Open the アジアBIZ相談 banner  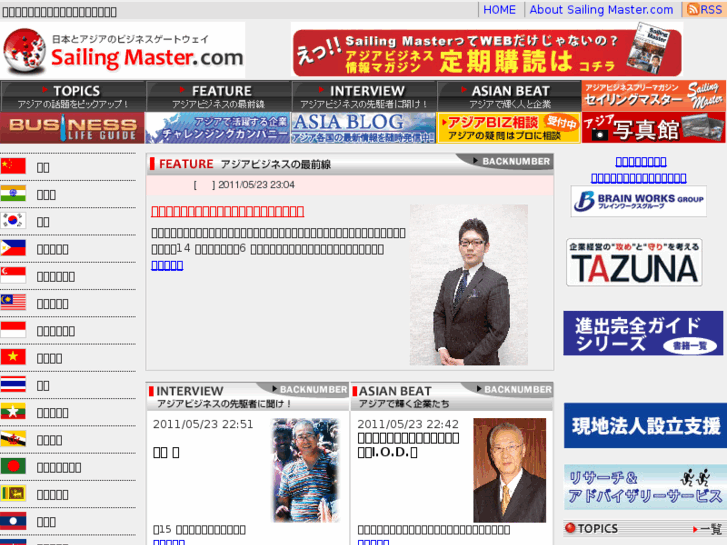509,128
